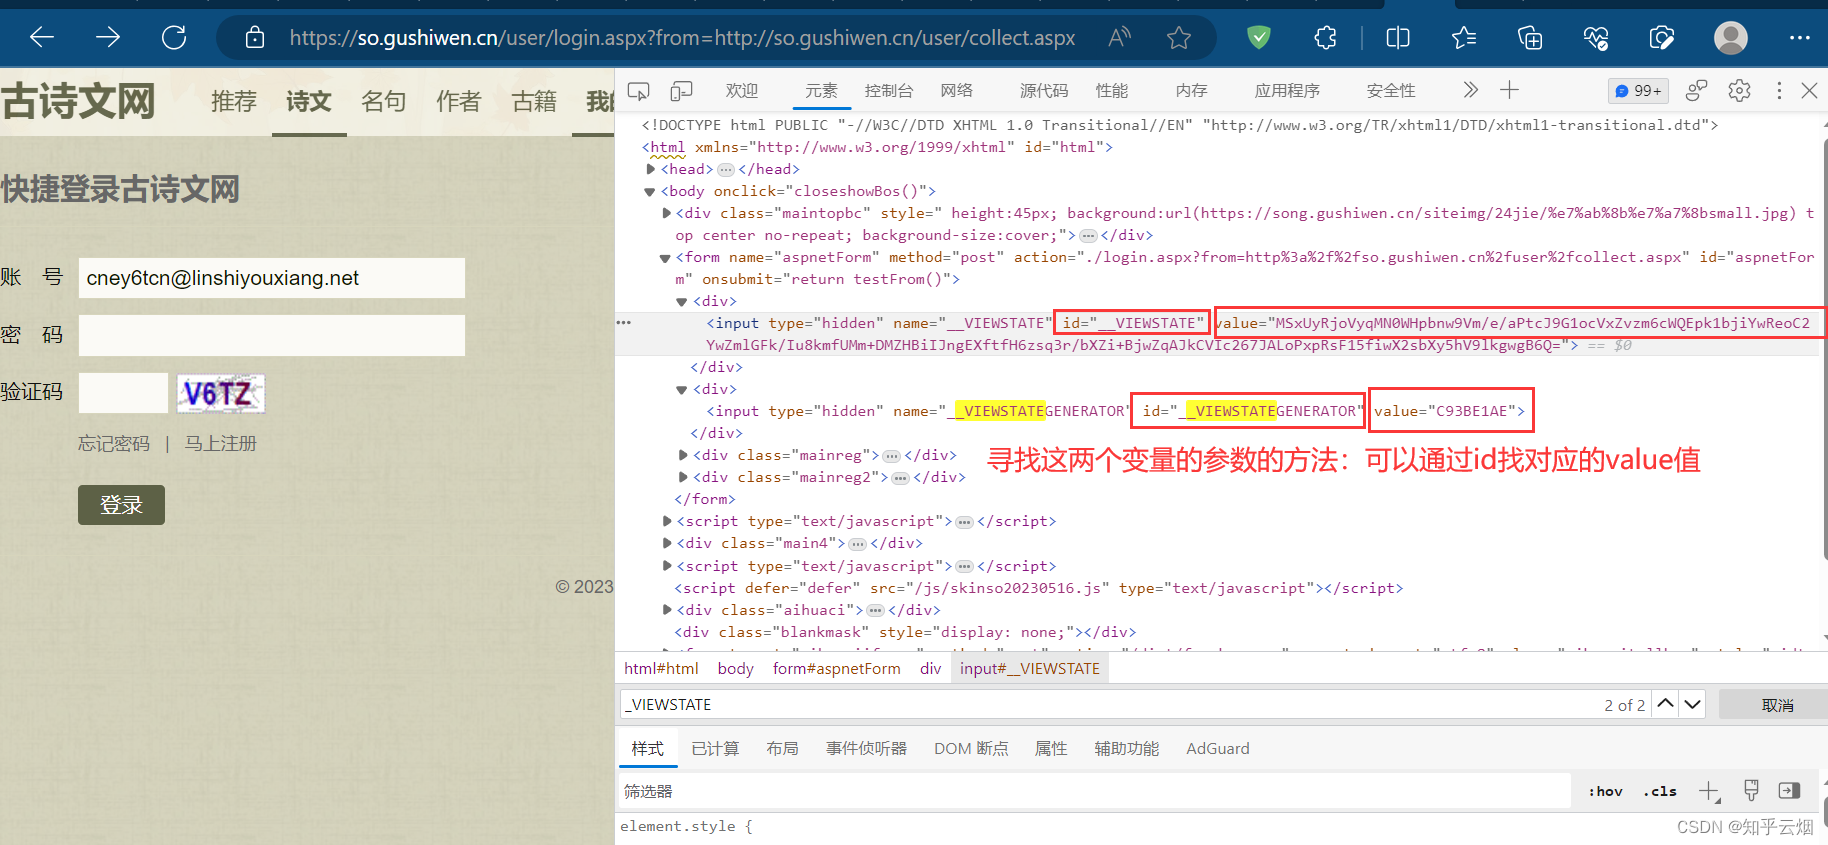Cancel search with 取消 button
The image size is (1828, 845).
1777,705
